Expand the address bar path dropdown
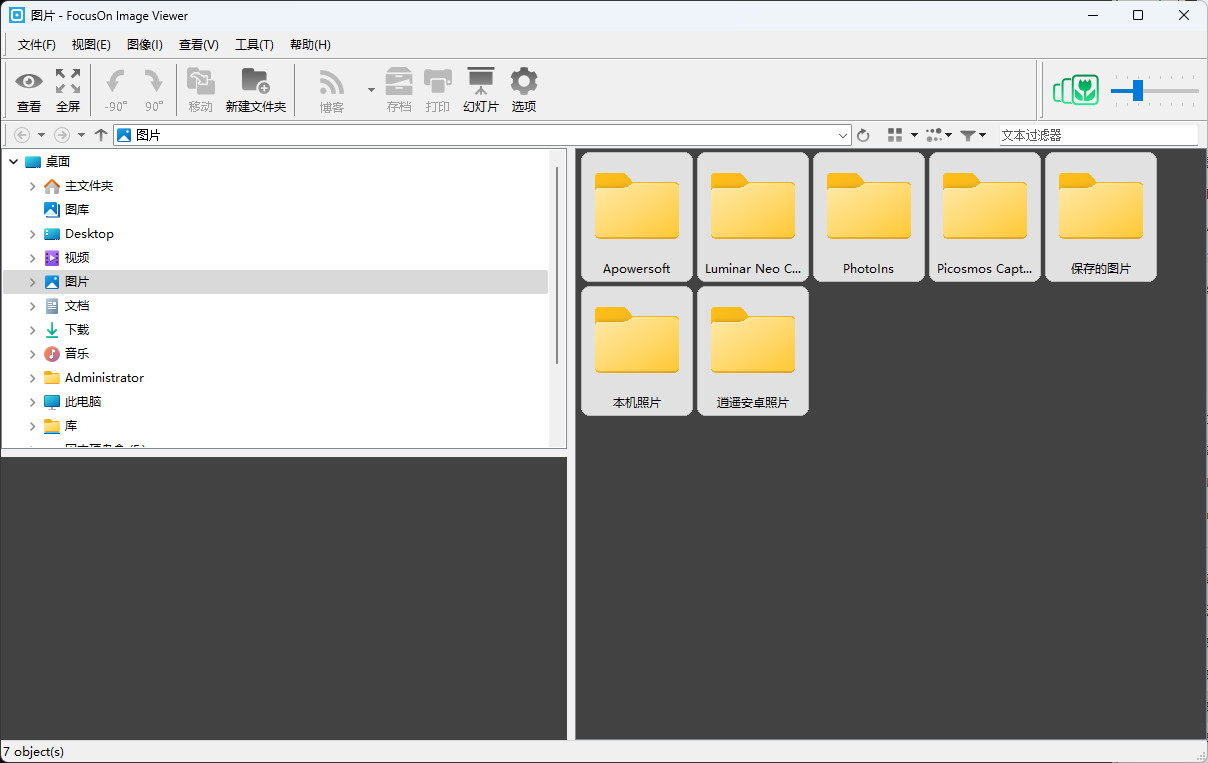The width and height of the screenshot is (1208, 763). (843, 135)
